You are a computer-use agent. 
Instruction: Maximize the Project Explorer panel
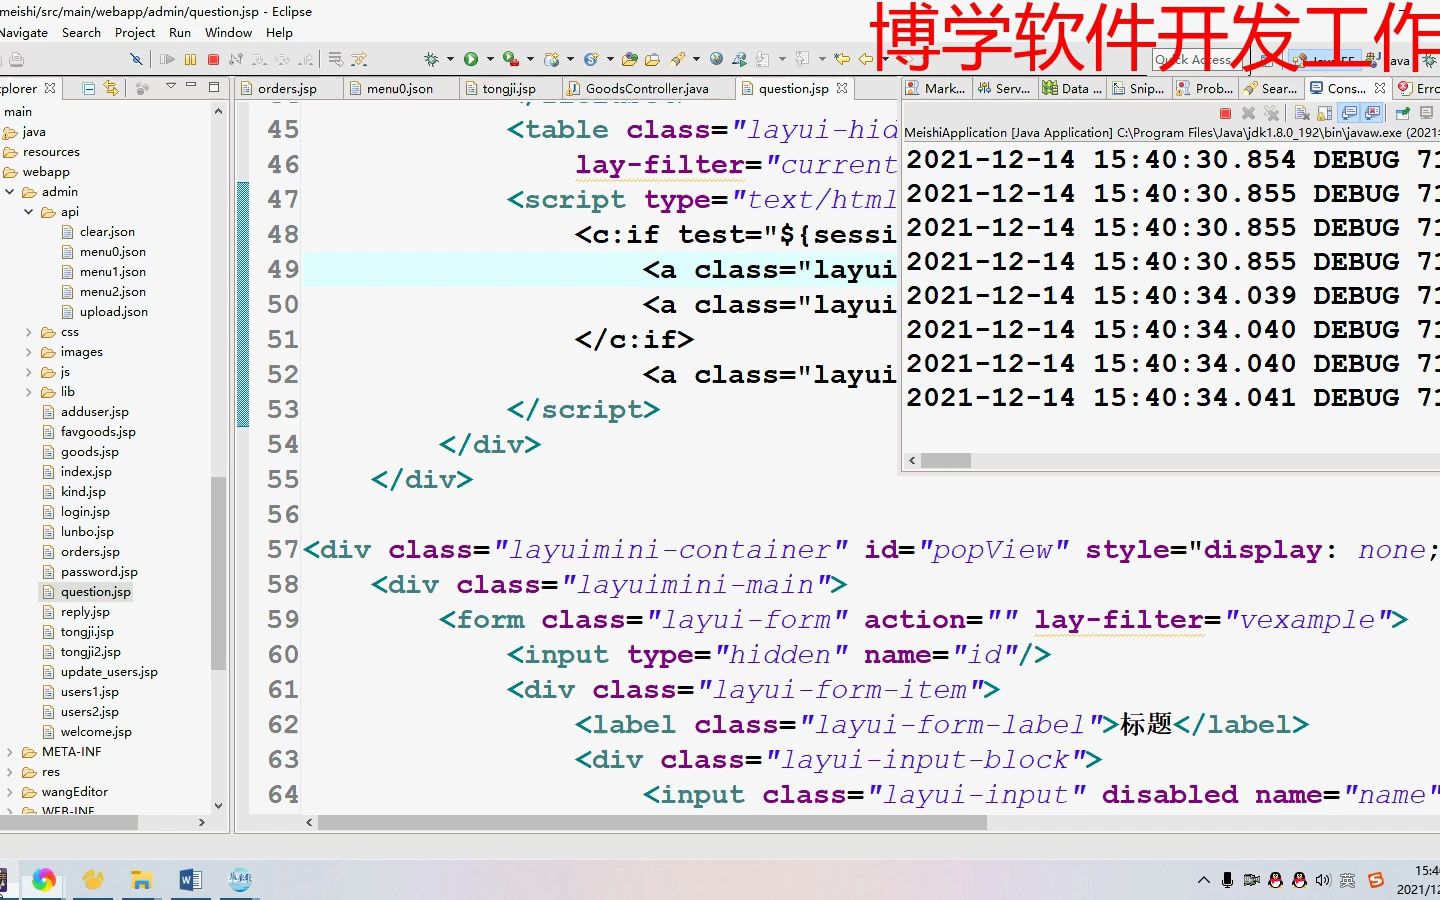213,87
